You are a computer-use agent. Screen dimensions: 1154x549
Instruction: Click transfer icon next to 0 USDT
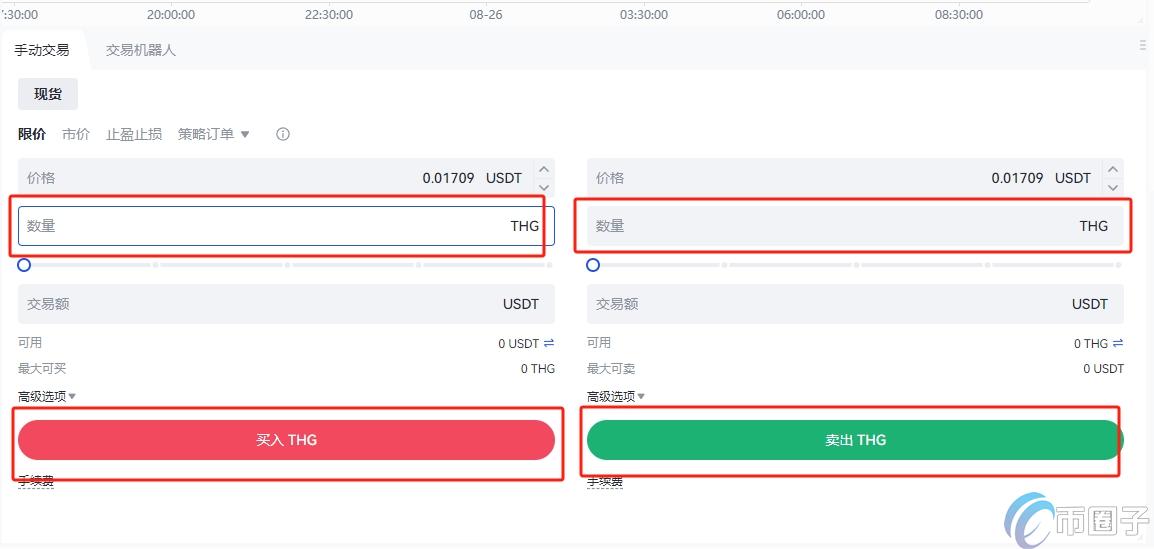tap(549, 343)
